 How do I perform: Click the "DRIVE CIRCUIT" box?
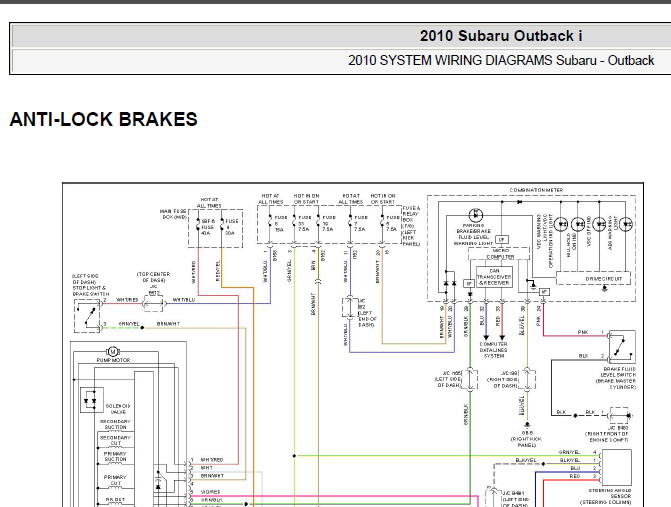click(x=593, y=279)
